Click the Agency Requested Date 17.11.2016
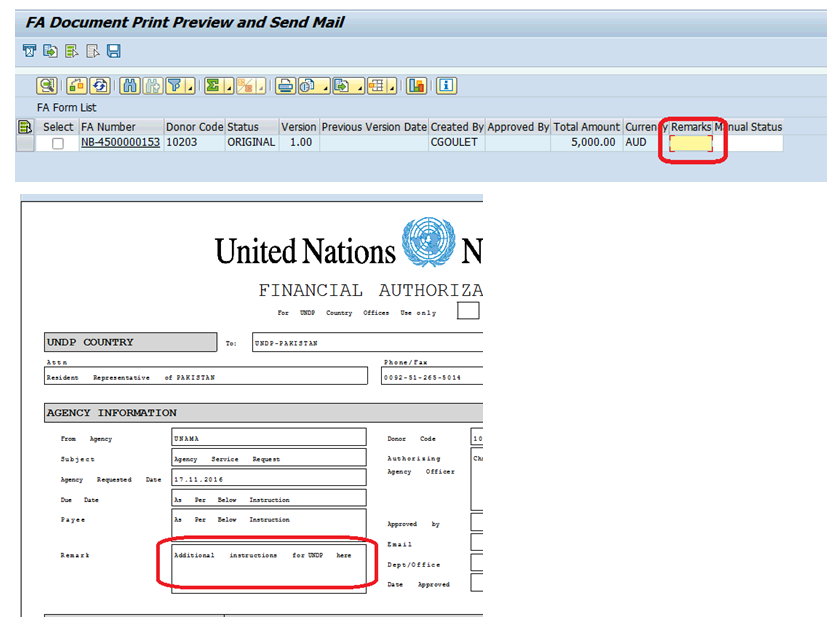 [x=269, y=477]
